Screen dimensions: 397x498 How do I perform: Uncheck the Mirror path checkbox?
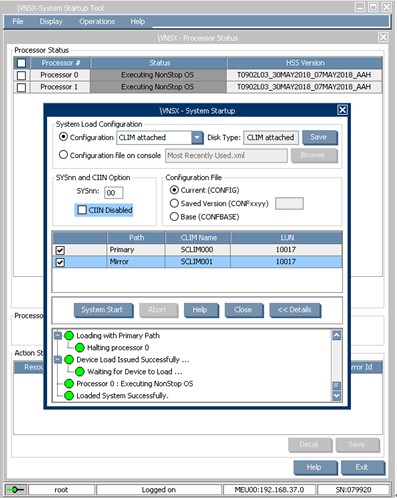60,262
